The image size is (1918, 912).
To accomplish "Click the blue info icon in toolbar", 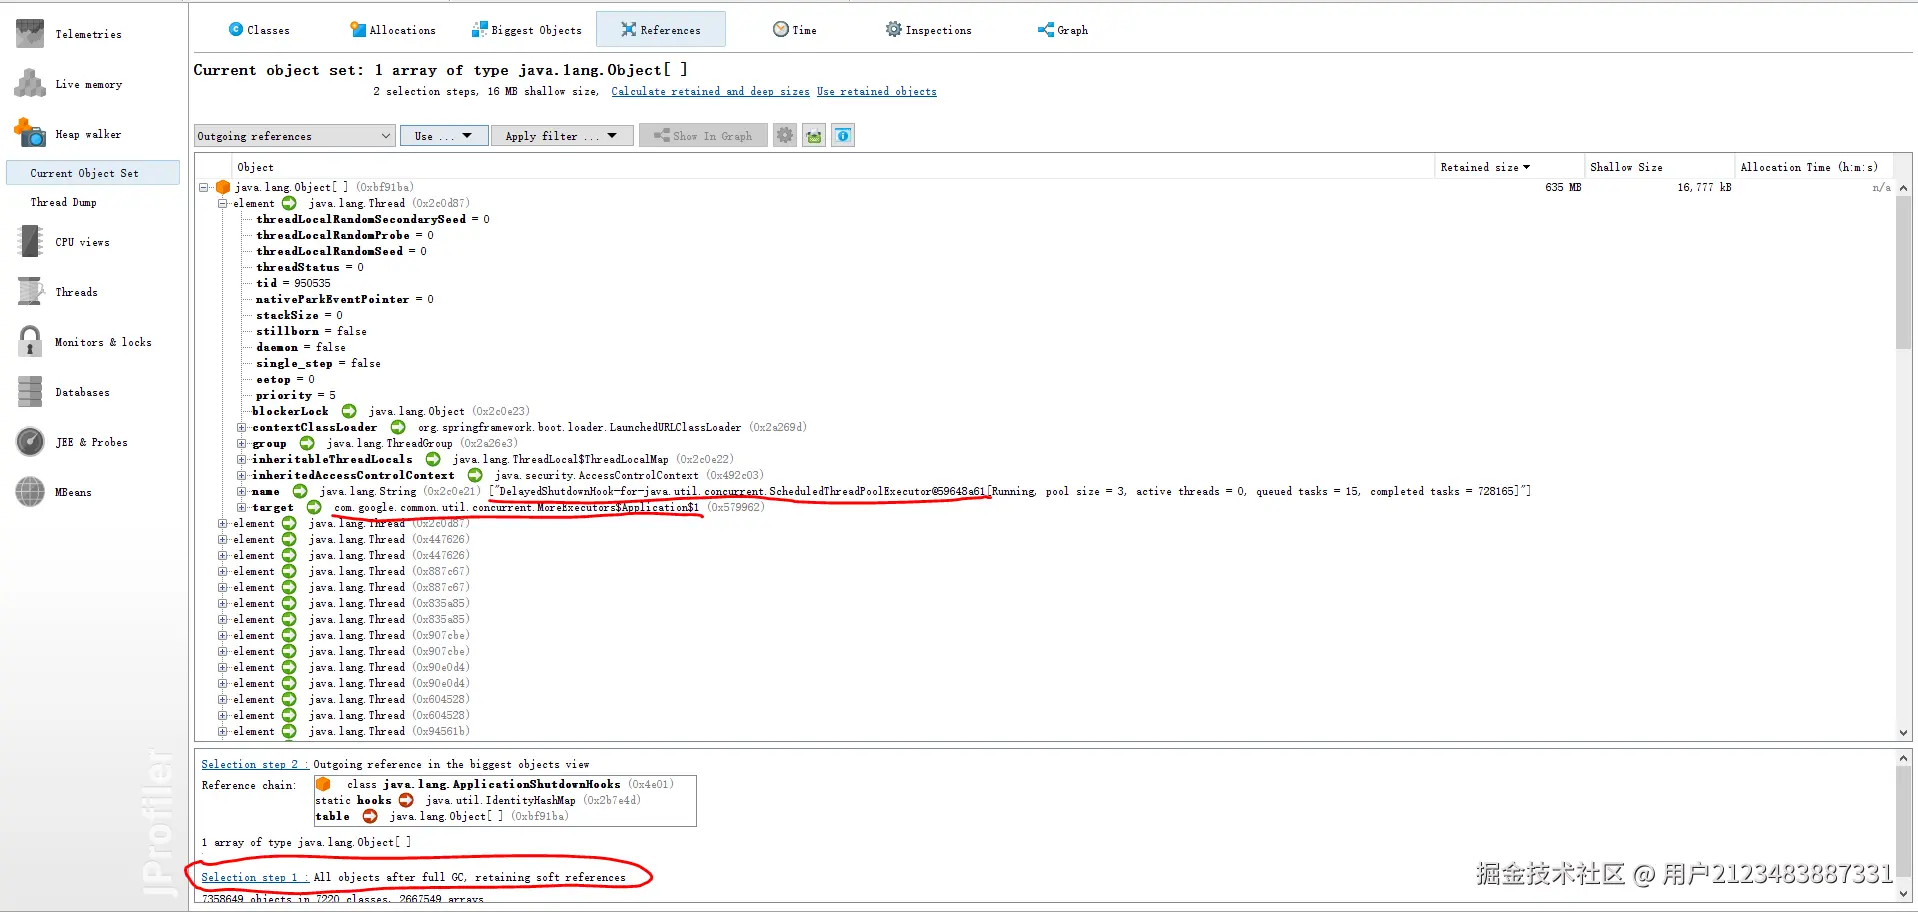I will pyautogui.click(x=843, y=135).
